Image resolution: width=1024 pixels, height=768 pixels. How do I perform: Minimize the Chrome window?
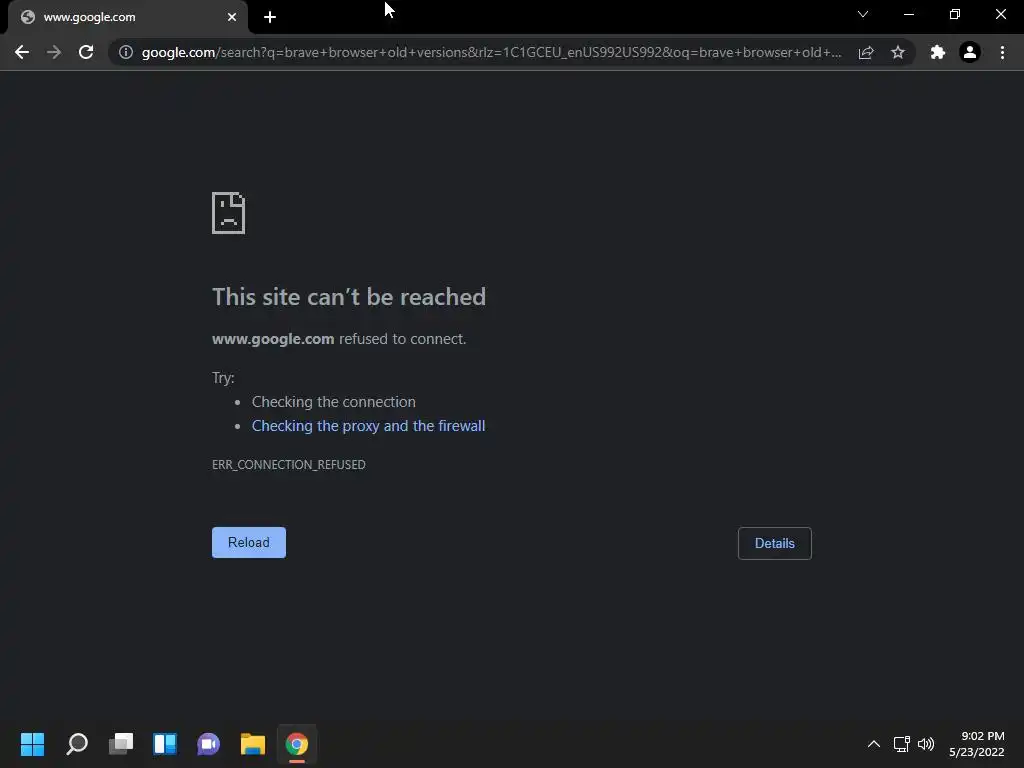[x=908, y=14]
